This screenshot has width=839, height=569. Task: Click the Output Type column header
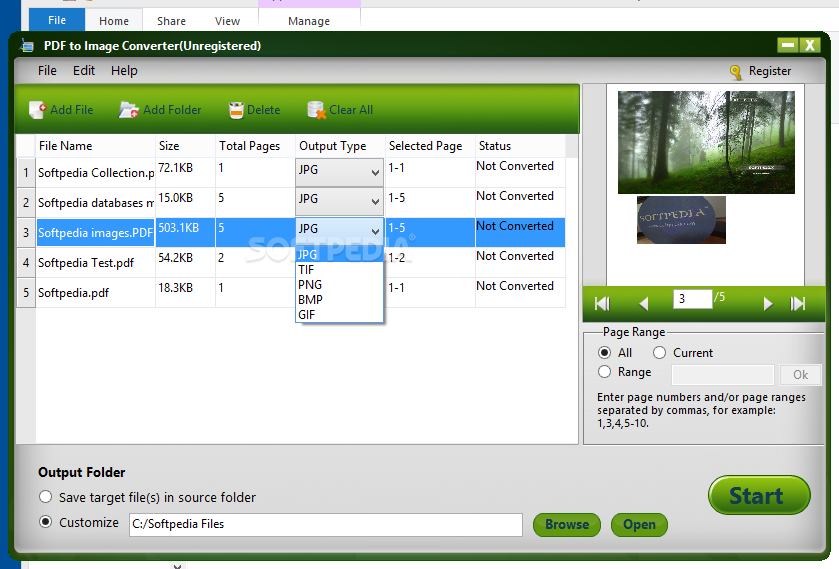coord(340,146)
